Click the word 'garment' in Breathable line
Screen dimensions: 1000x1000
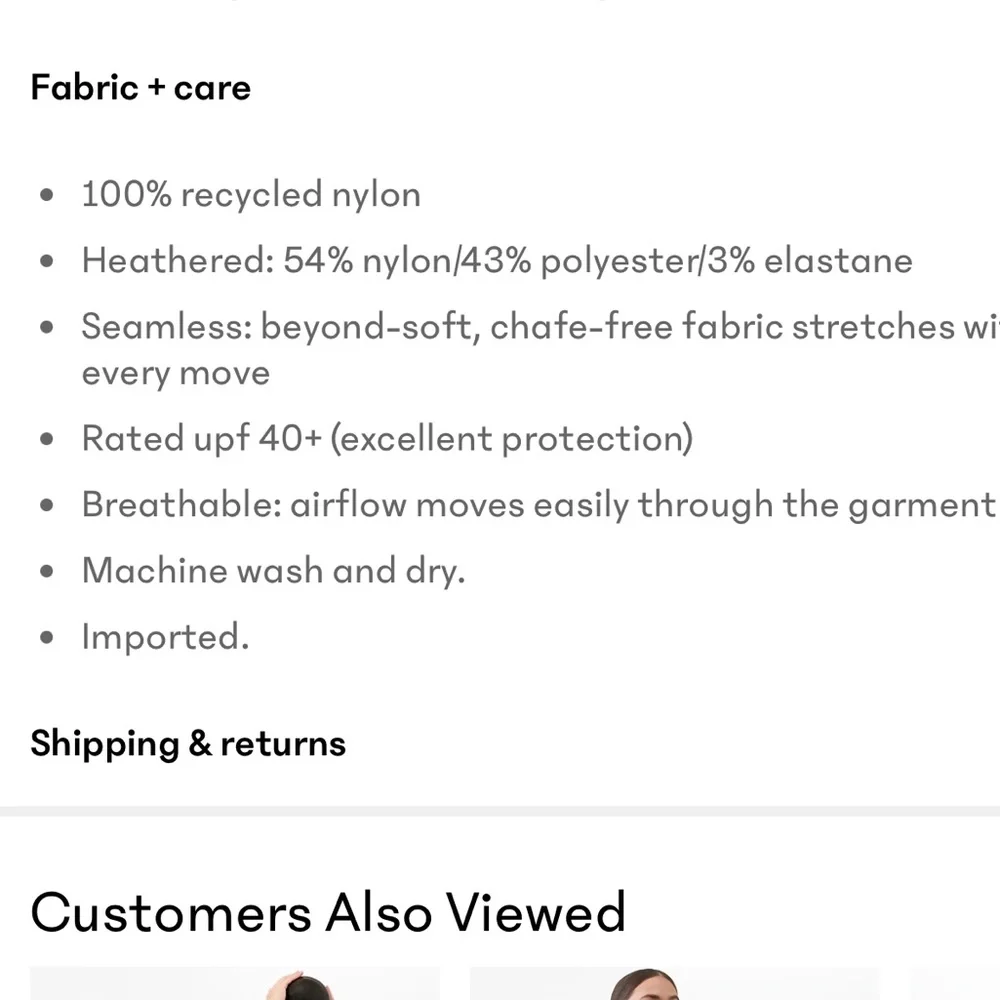[x=921, y=505]
